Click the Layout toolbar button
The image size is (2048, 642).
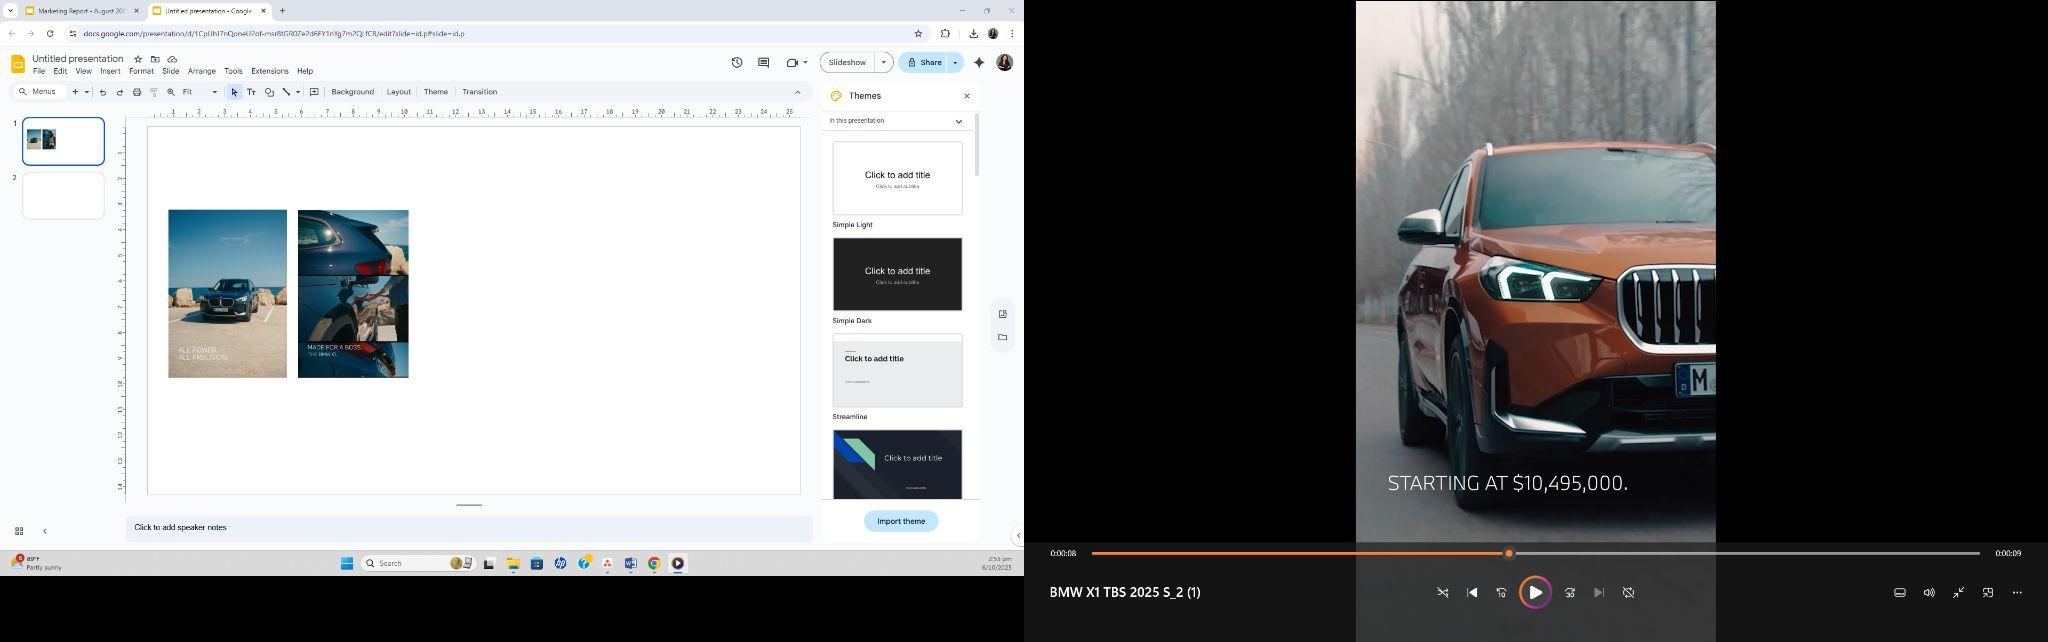coord(399,92)
